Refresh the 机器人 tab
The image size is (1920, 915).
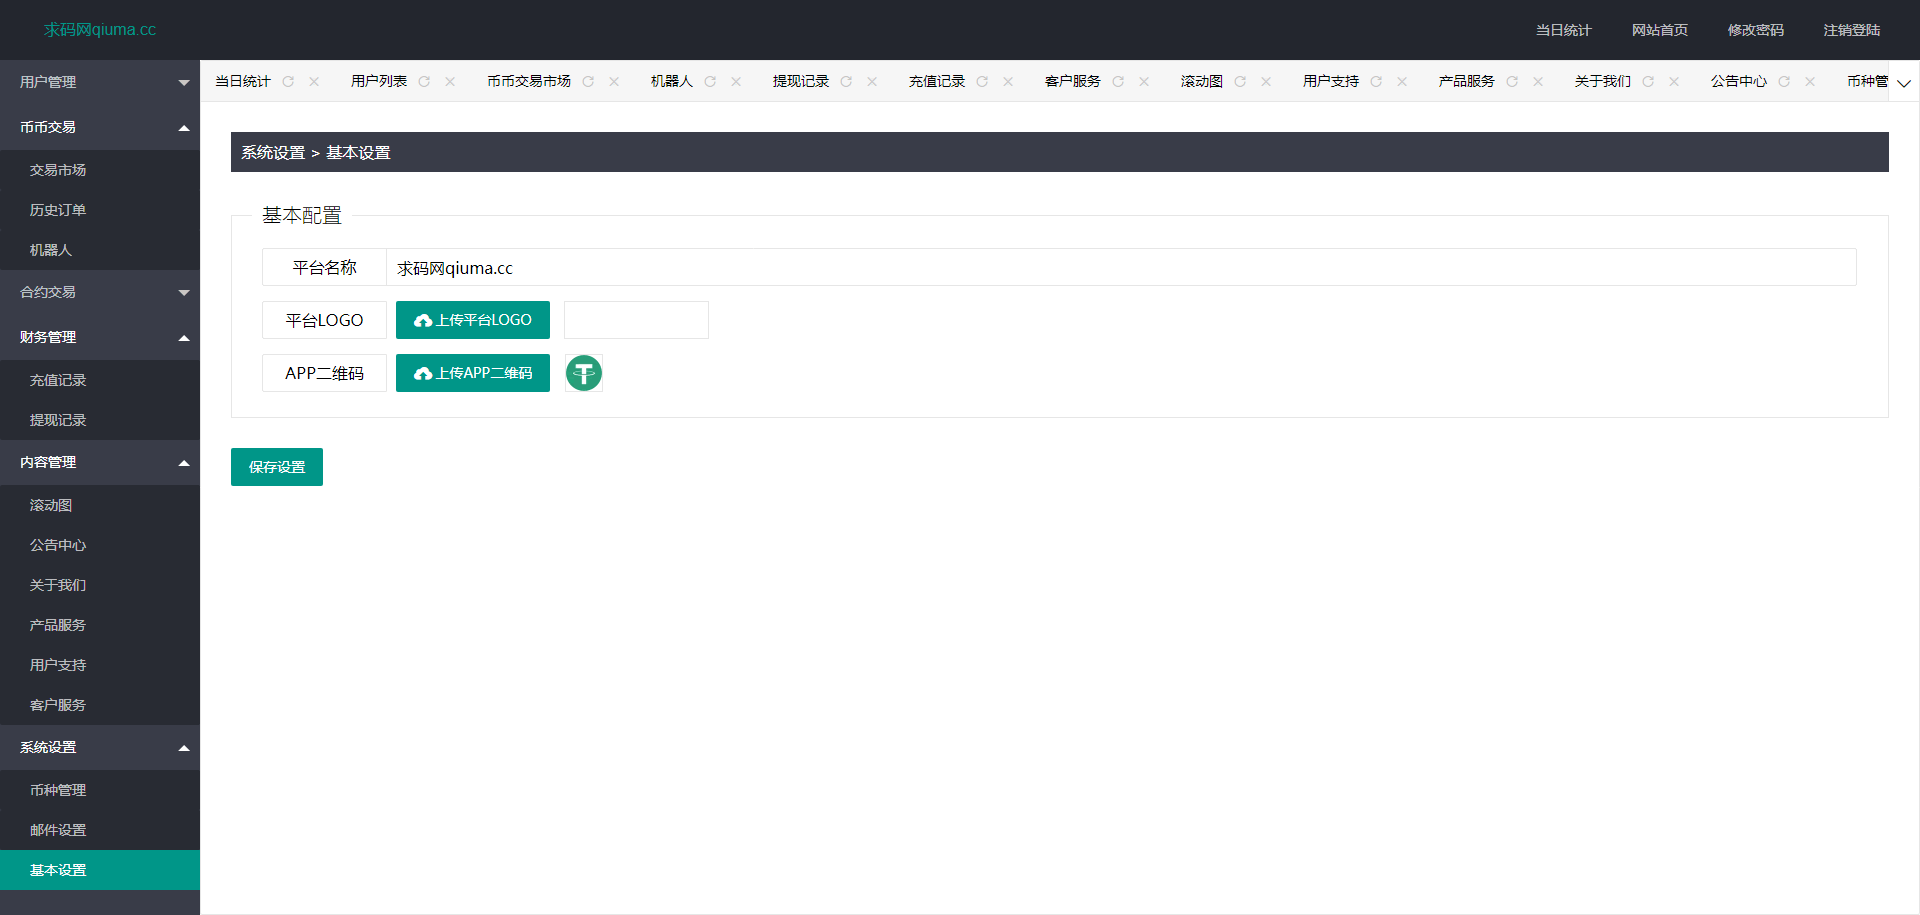point(710,82)
